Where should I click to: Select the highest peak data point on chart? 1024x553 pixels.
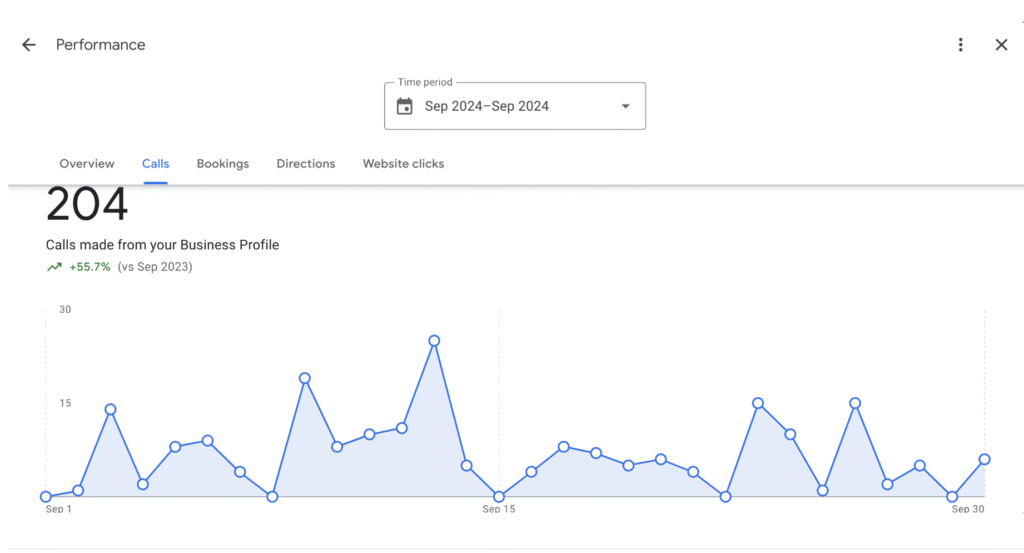click(x=434, y=341)
